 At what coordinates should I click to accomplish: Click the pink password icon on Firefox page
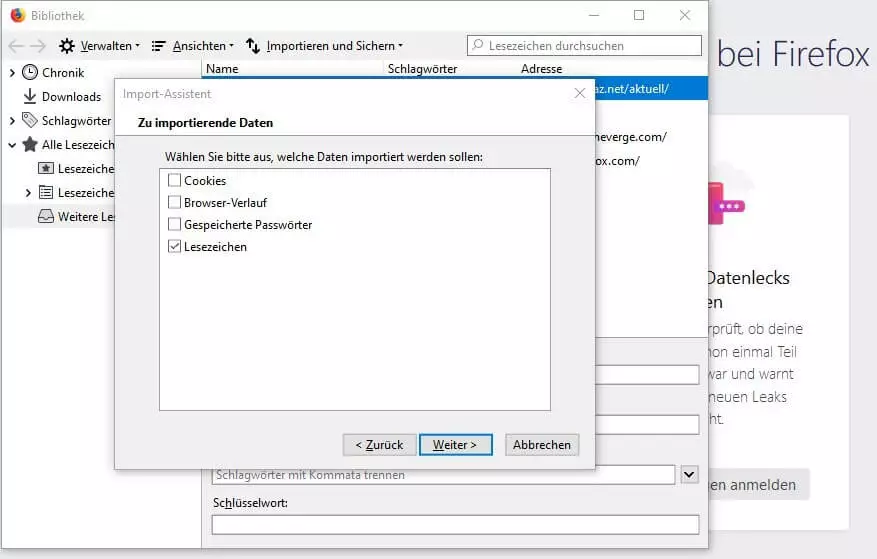pos(726,203)
